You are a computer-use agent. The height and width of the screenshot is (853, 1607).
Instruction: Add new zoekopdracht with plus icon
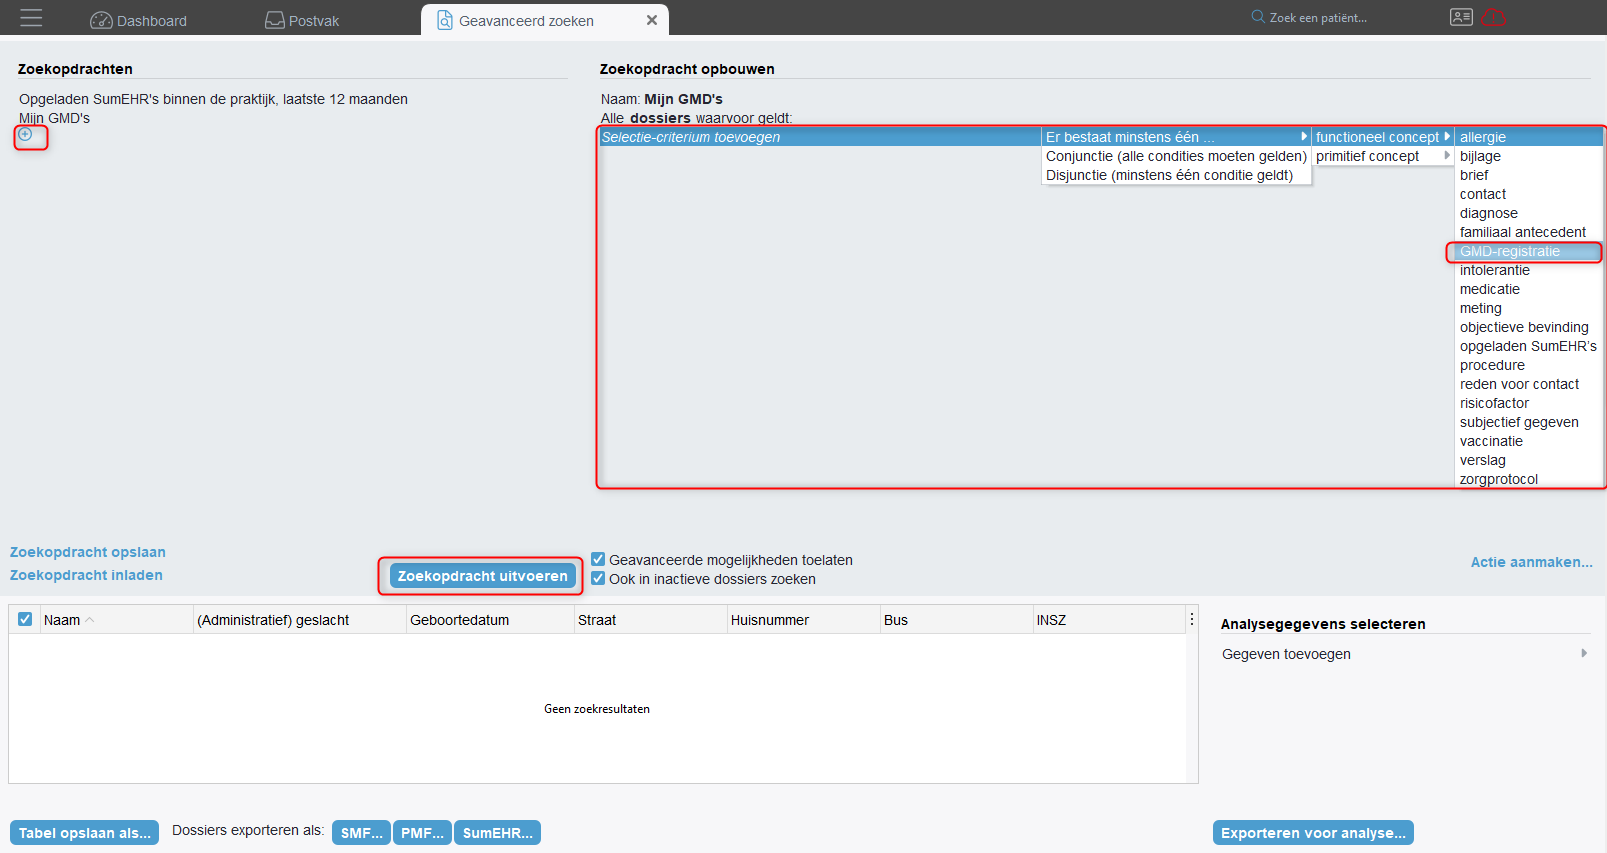click(25, 134)
